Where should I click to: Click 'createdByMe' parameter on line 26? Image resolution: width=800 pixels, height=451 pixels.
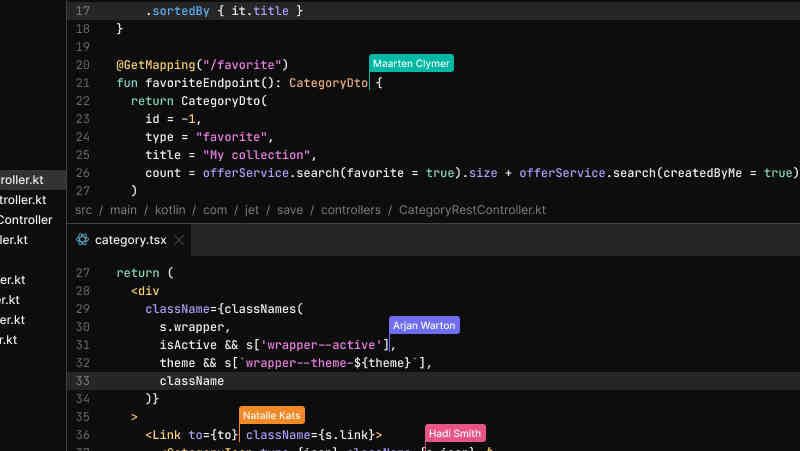pos(703,173)
